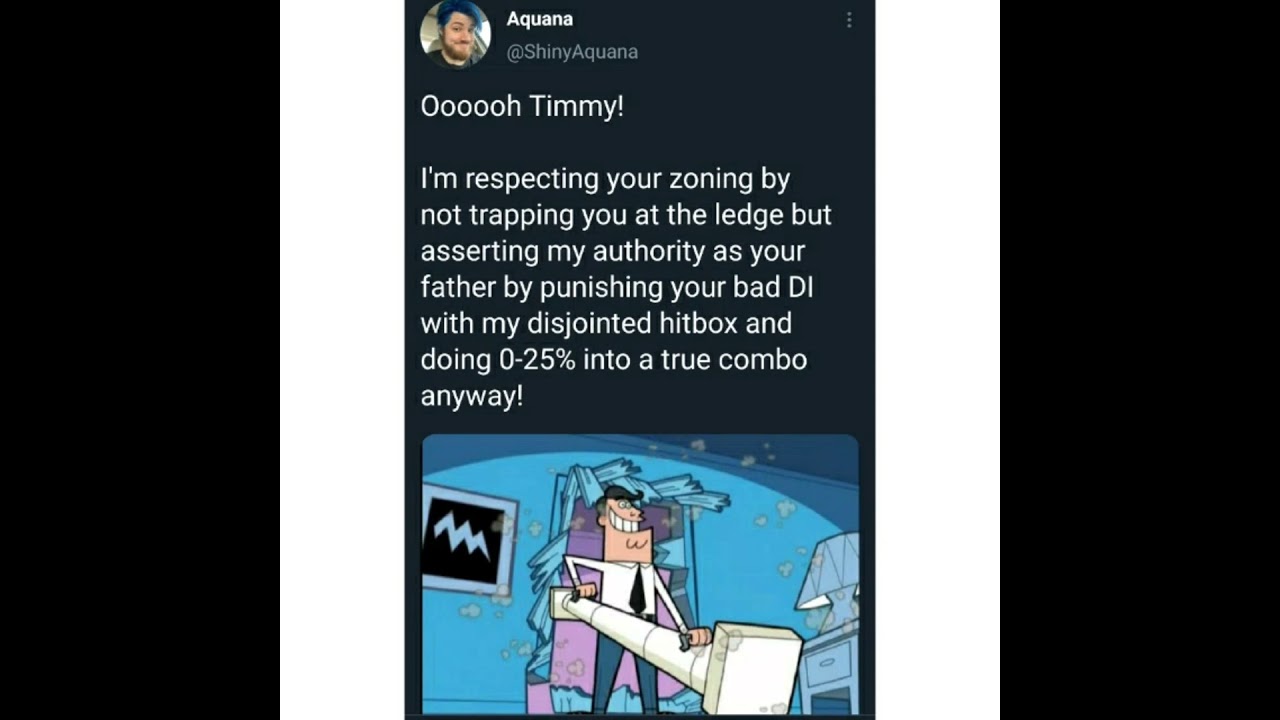Select the "bad DI" text
Viewport: 1280px width, 720px height.
coord(771,287)
